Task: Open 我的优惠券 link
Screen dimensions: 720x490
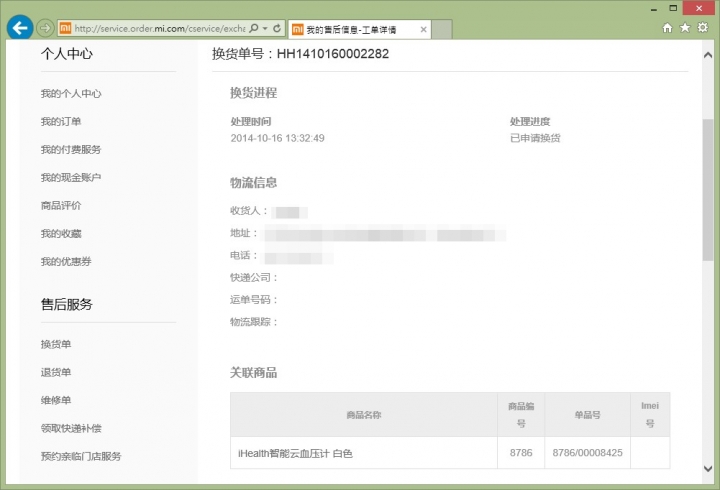Action: point(66,262)
